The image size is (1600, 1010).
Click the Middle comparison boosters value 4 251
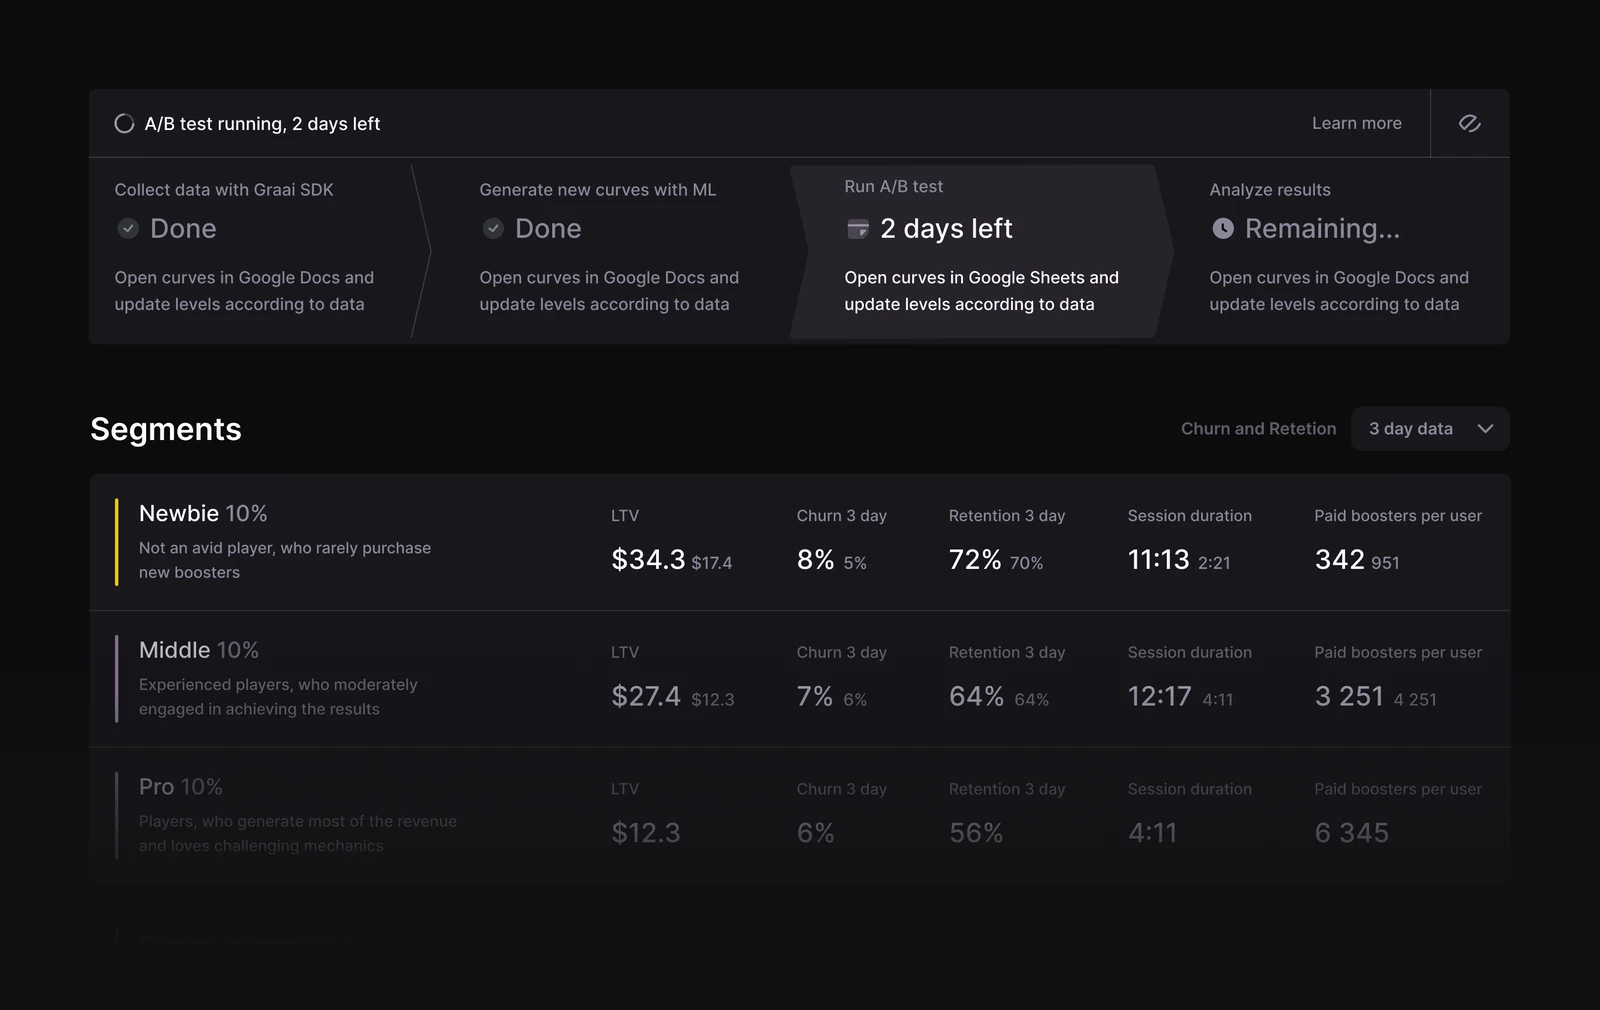1415,699
